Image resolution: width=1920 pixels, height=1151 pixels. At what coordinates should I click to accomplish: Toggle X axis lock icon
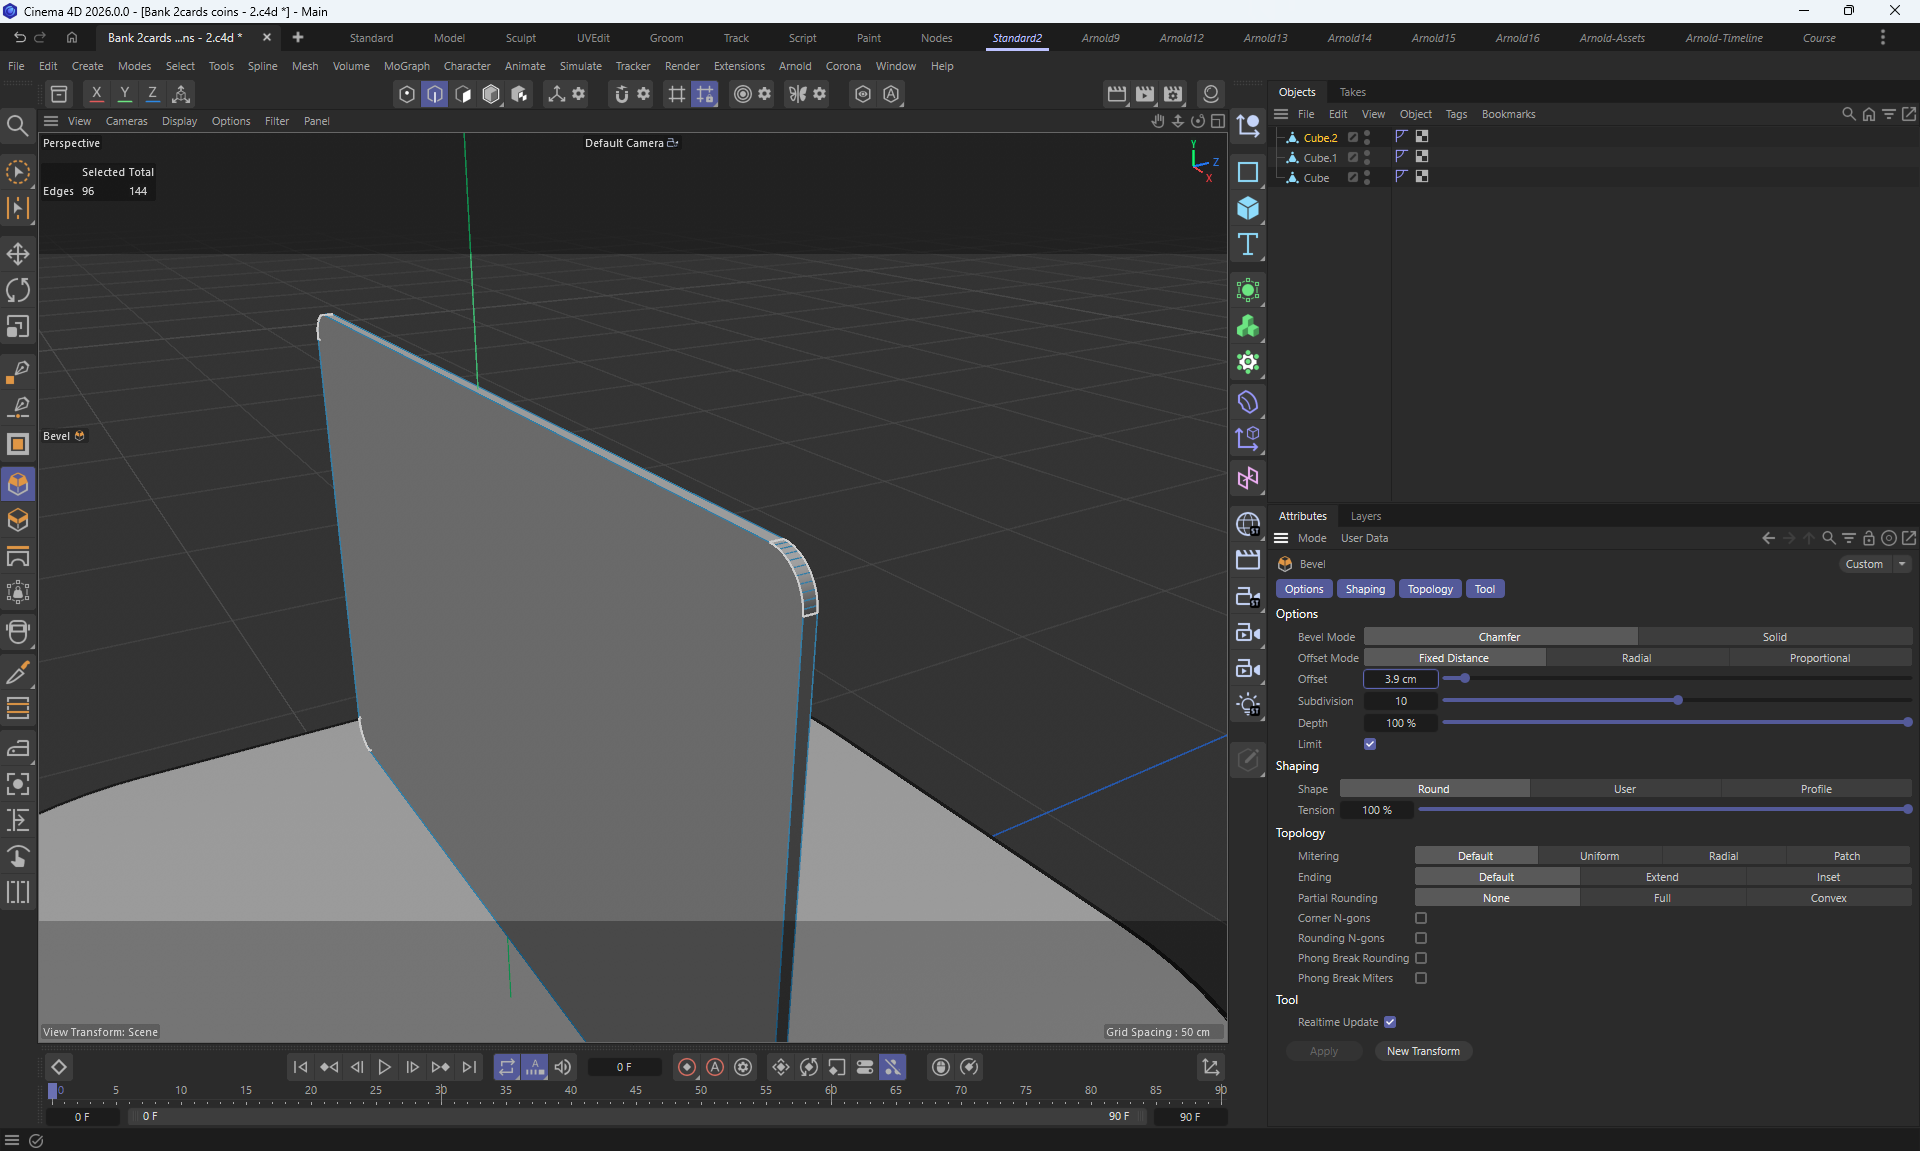(x=96, y=93)
